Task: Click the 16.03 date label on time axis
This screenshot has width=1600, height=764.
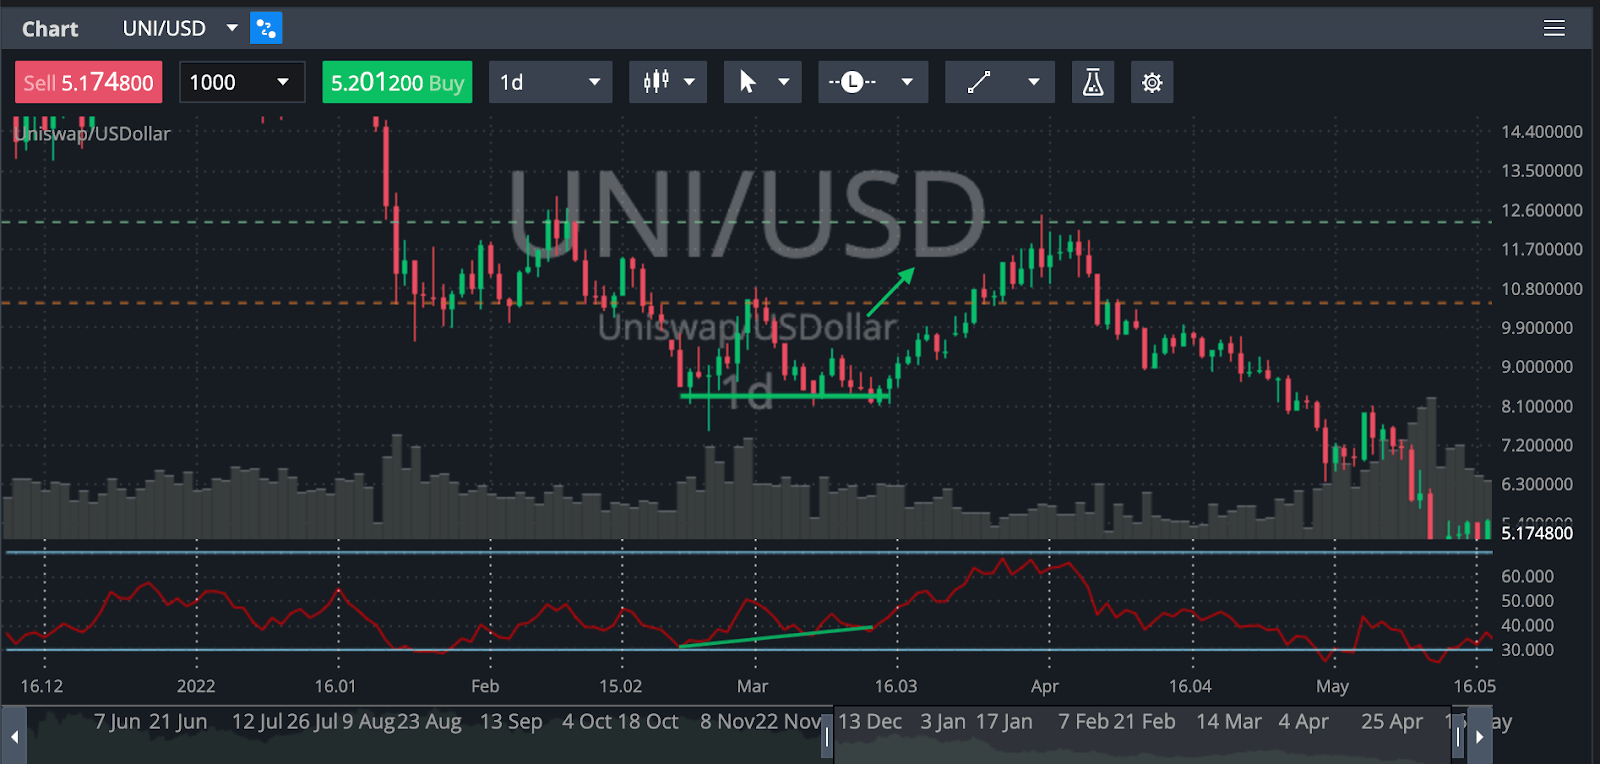Action: coord(895,686)
